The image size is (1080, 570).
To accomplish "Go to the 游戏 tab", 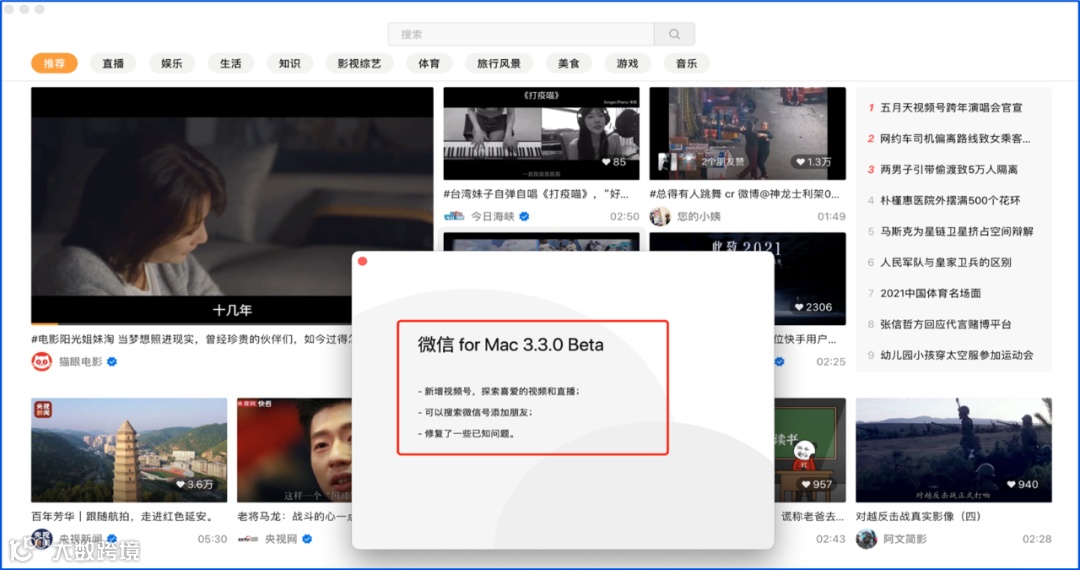I will click(627, 63).
